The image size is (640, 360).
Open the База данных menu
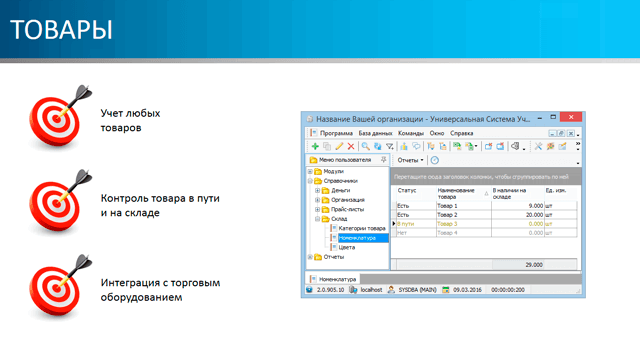376,133
